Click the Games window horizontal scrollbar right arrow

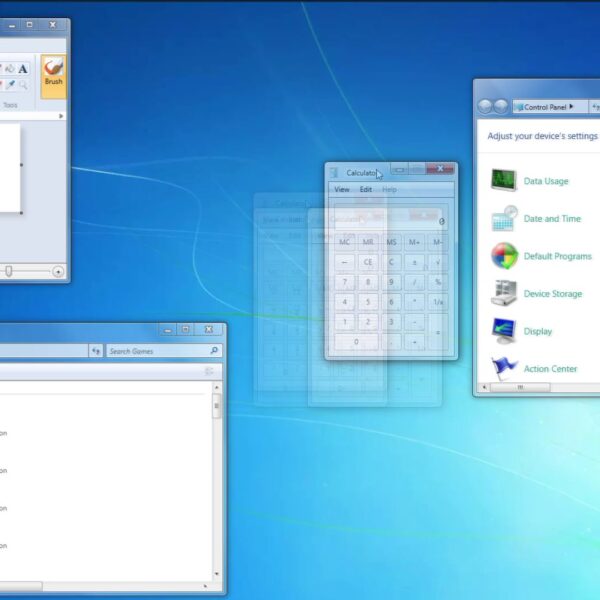(205, 586)
